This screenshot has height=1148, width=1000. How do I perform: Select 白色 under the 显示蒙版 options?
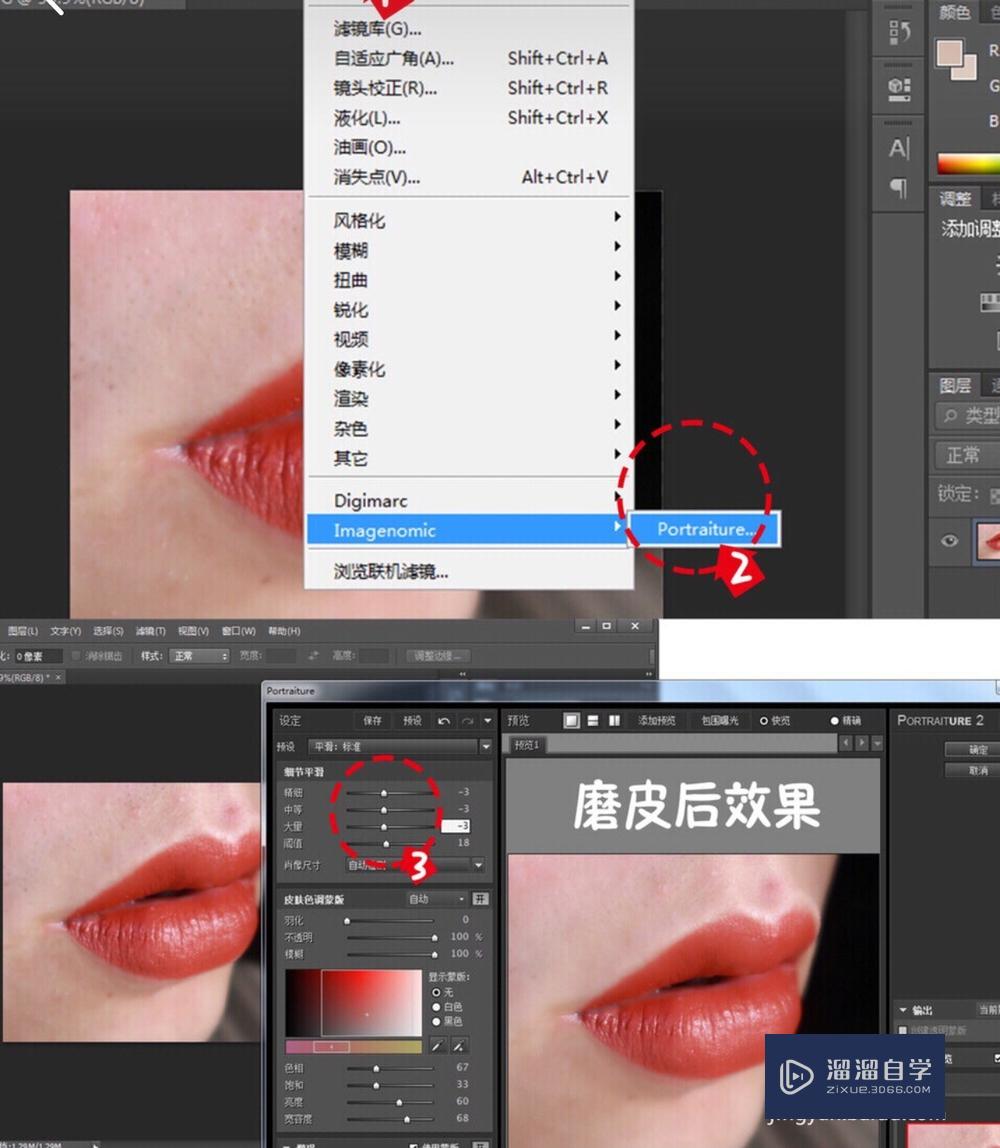[x=437, y=1006]
